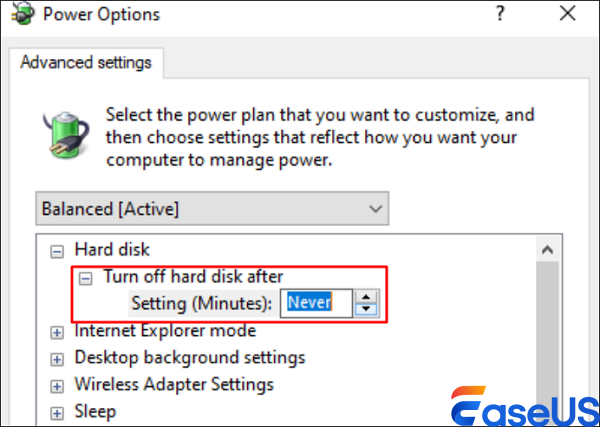Select the Hard disk tree item
Screen dimensions: 600x427
108,250
